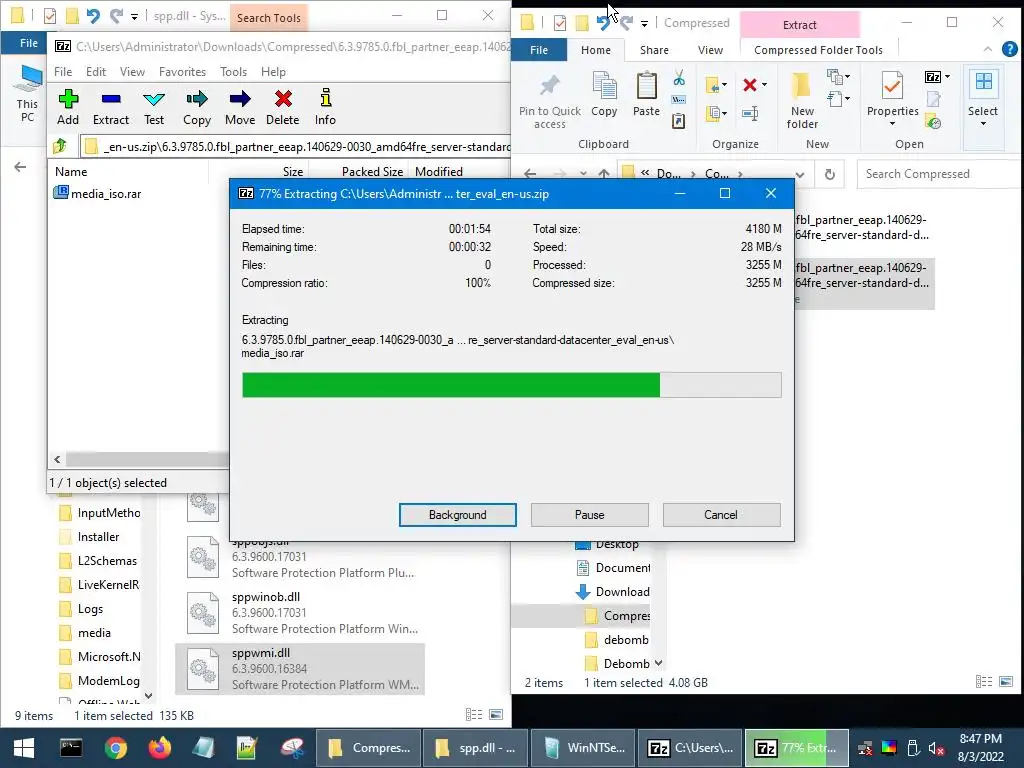Switch to large icons view in spp.dll window
The width and height of the screenshot is (1024, 768).
coord(496,715)
